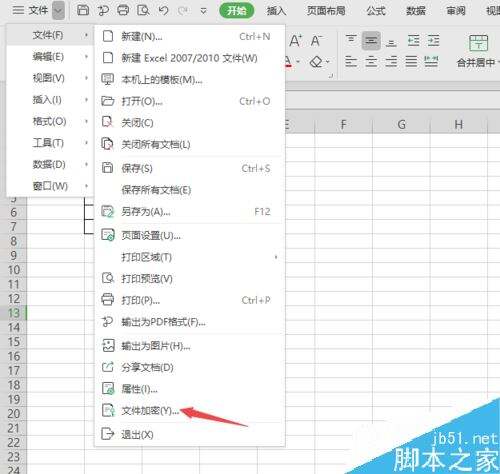Open the quick access toolbar customize arrow
500x474 pixels.
[x=203, y=11]
